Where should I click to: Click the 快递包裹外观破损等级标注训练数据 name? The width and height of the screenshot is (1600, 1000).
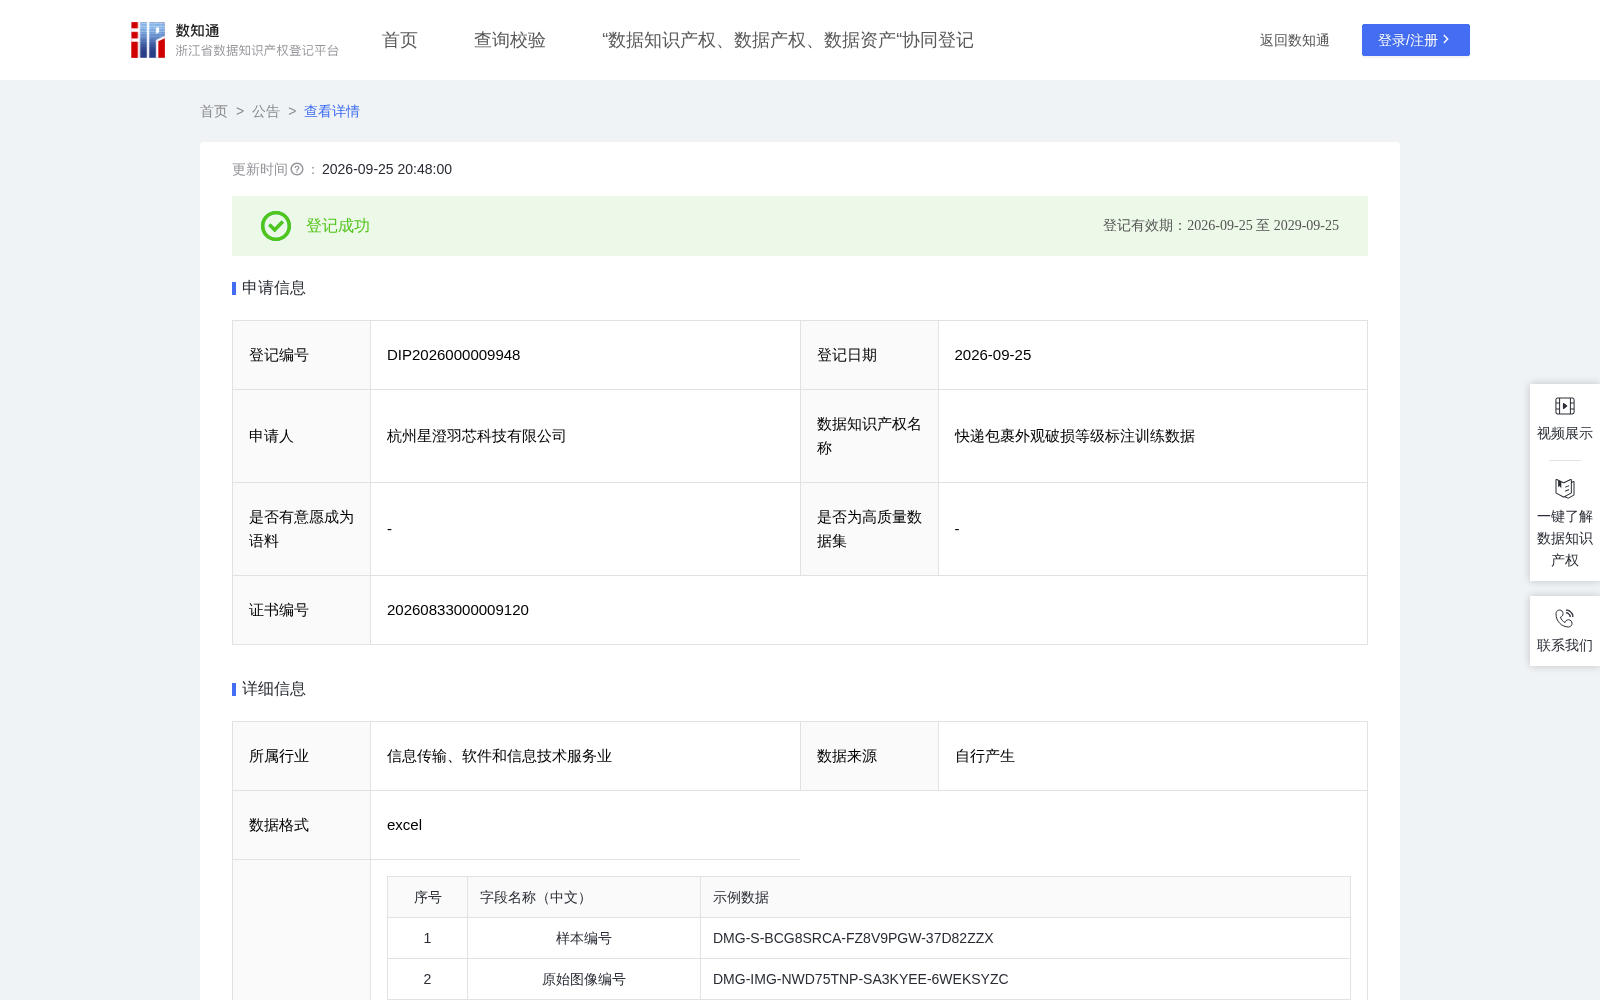click(x=1075, y=436)
